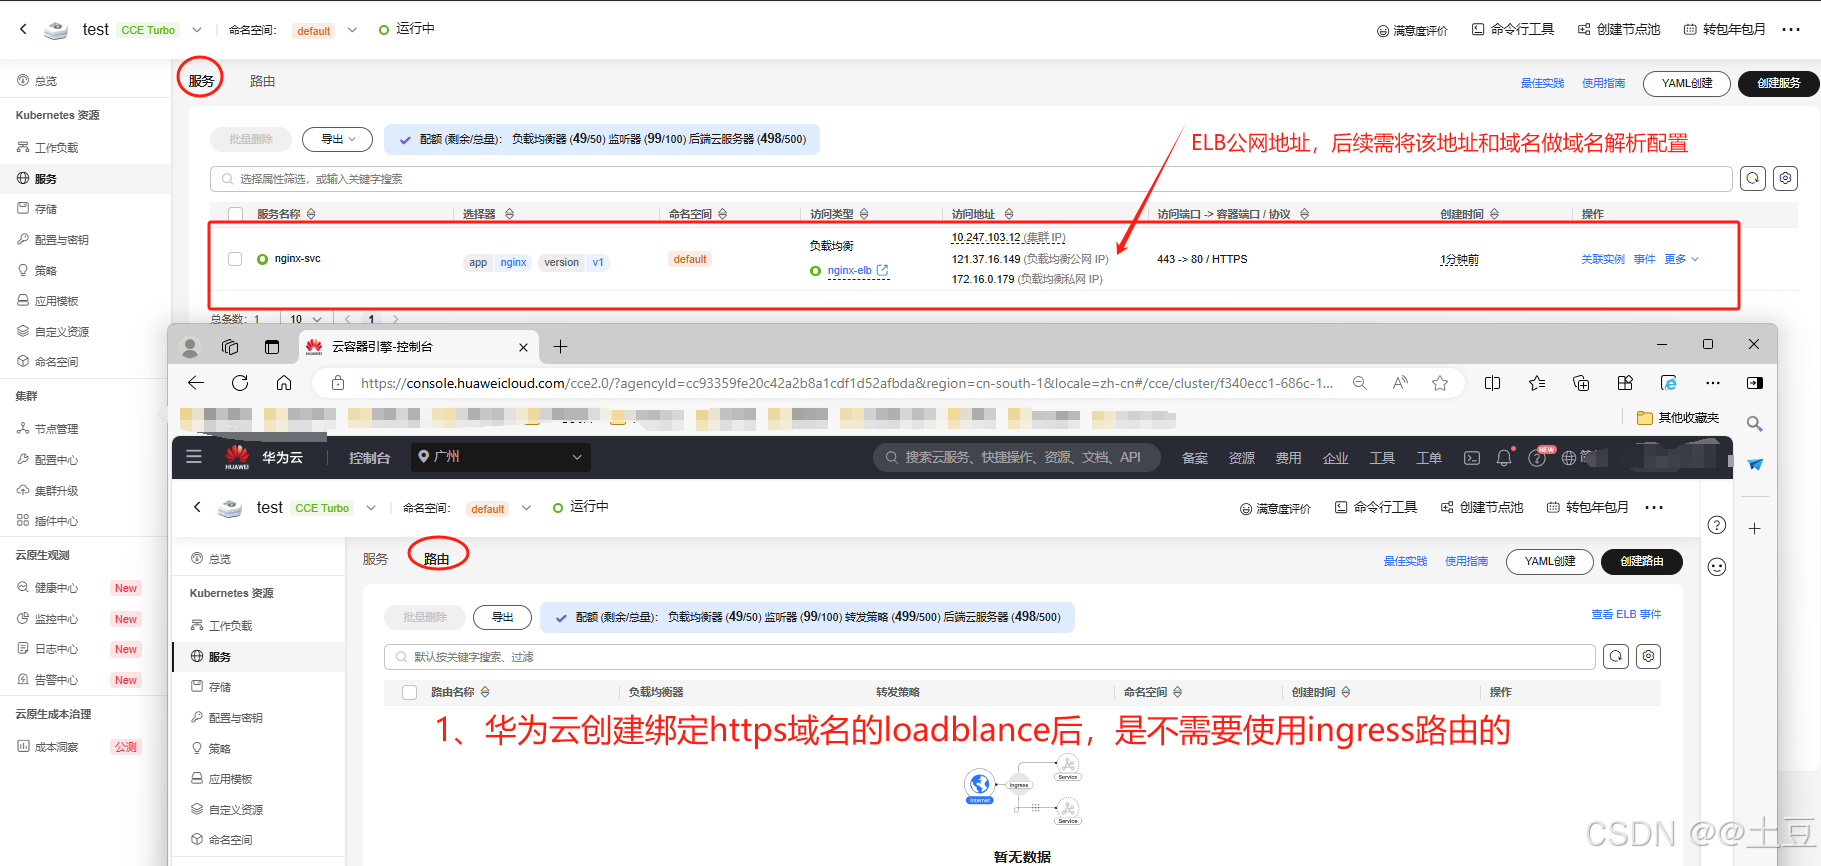Image resolution: width=1821 pixels, height=866 pixels.
Task: Open browser profile avatar icon
Action: pyautogui.click(x=189, y=347)
